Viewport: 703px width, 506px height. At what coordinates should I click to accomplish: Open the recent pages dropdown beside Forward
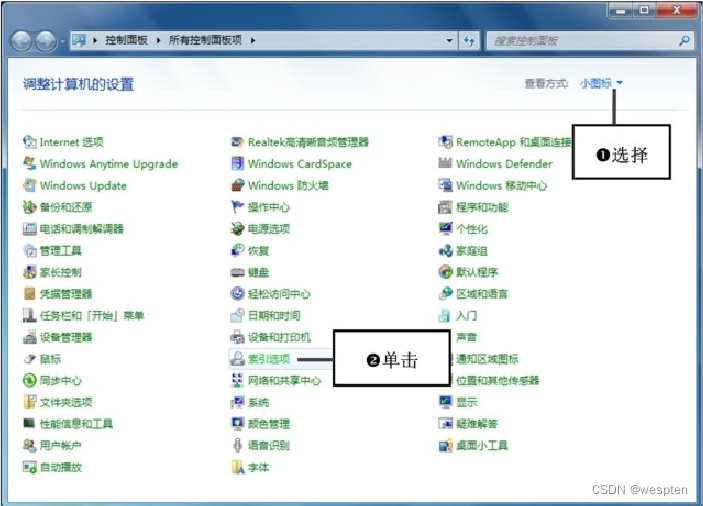click(x=63, y=41)
